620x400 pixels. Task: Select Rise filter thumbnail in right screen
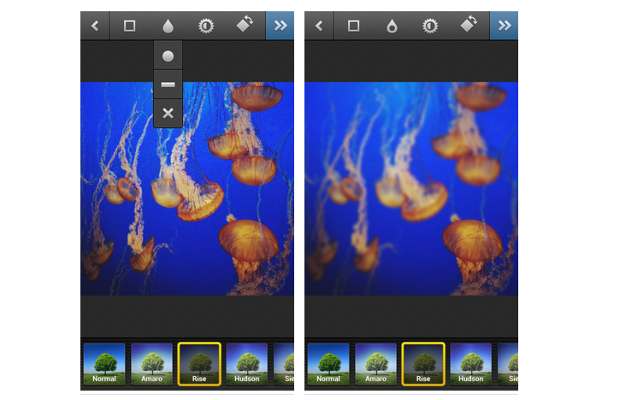click(x=423, y=364)
